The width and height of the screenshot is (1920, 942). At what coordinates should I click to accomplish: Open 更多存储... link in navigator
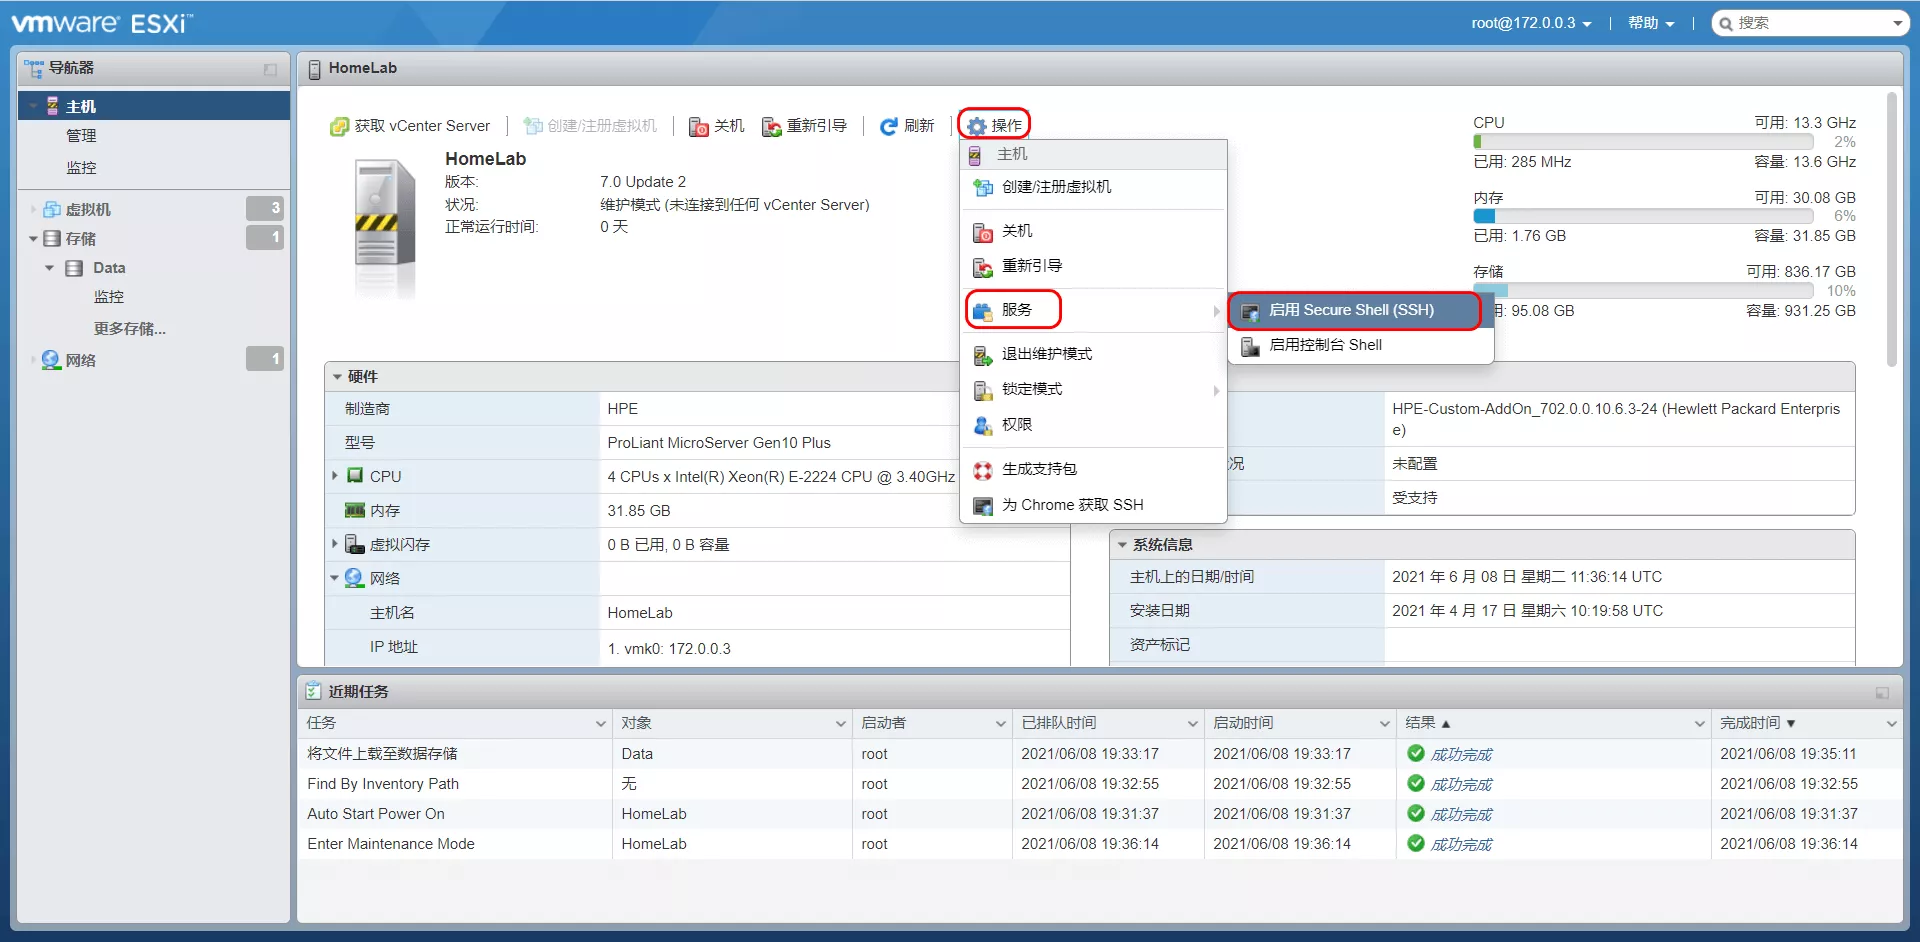tap(129, 329)
